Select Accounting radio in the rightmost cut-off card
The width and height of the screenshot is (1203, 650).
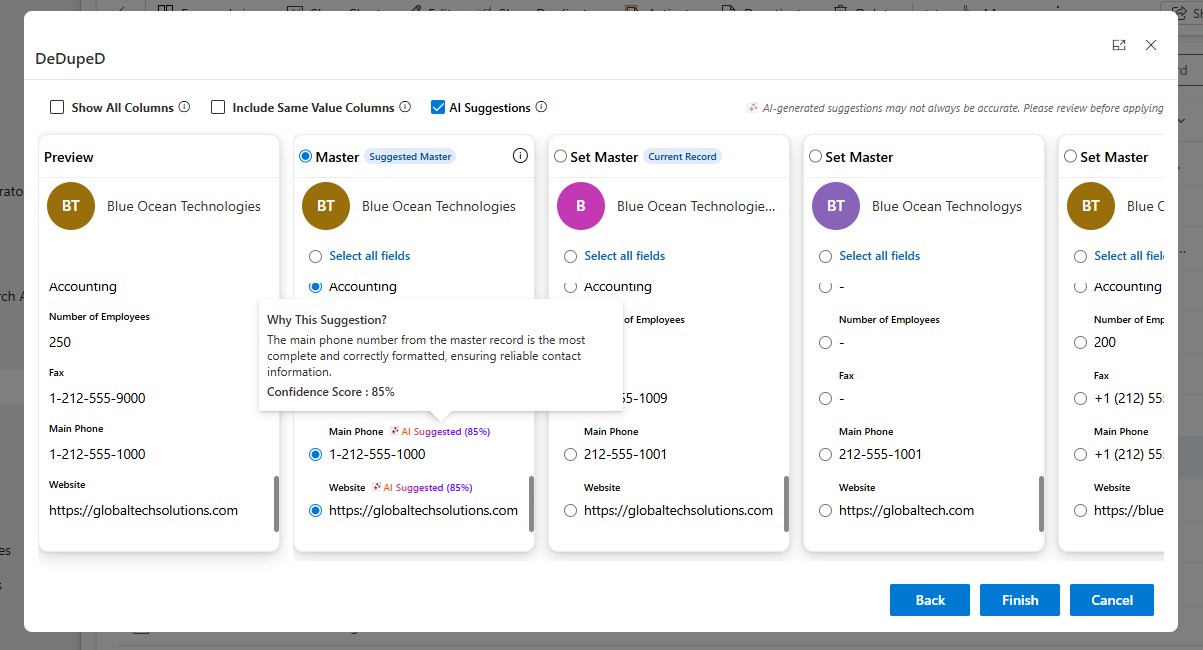pos(1080,286)
